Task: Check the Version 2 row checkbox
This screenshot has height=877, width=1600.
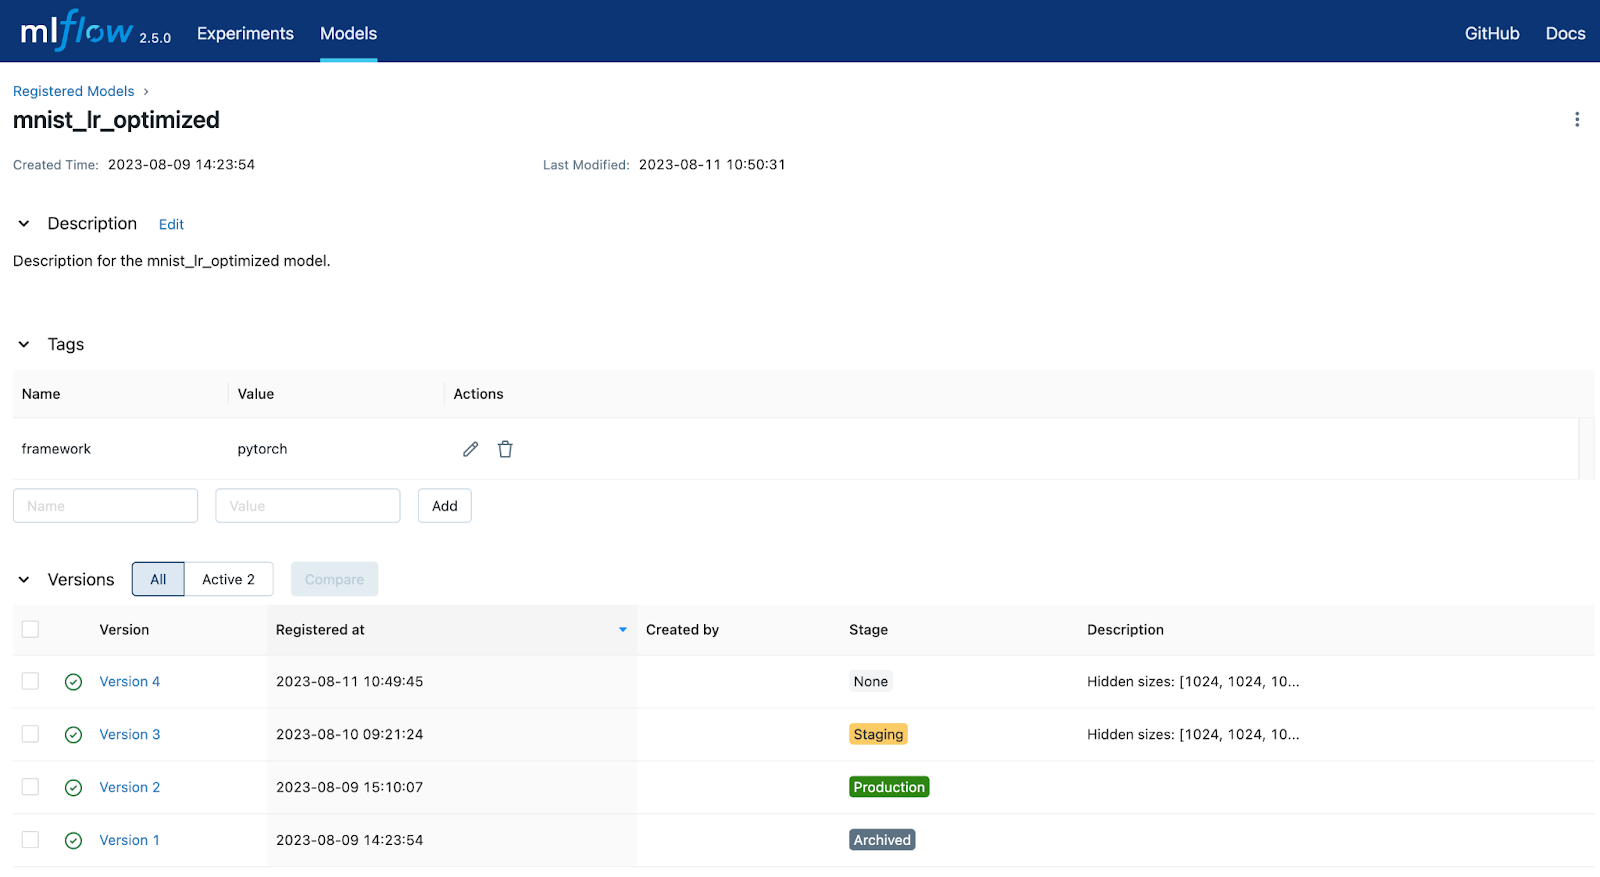Action: click(30, 787)
